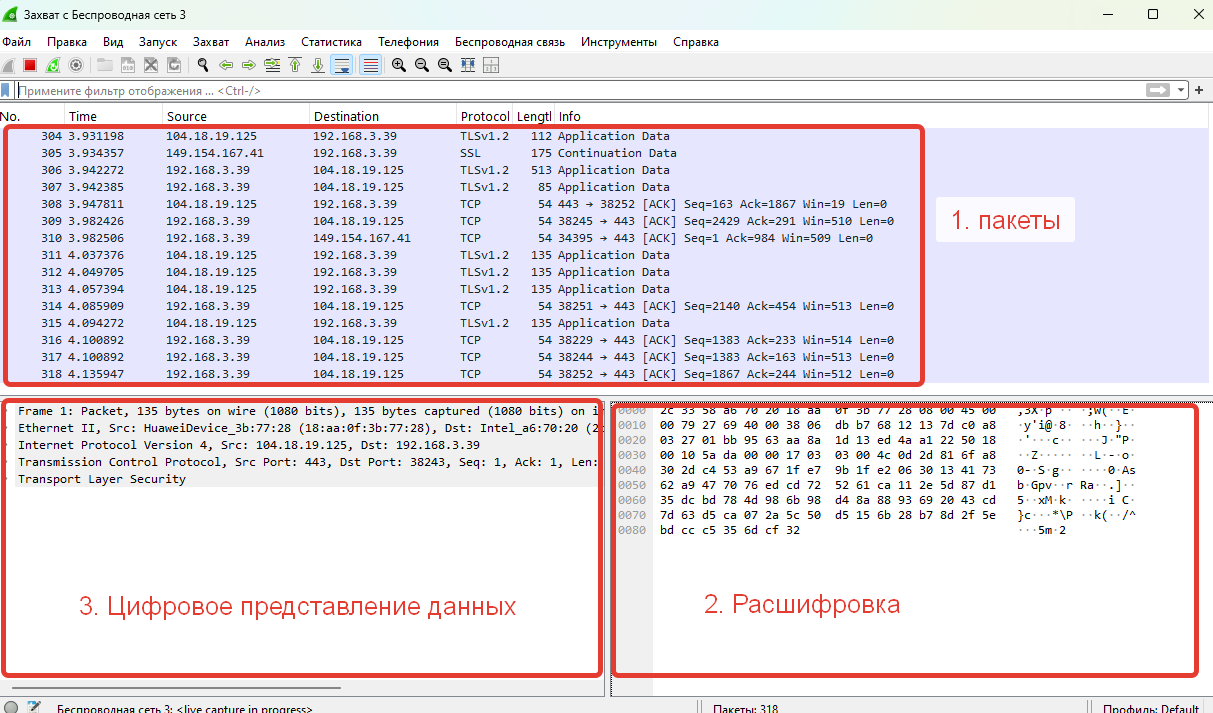Select packet 314 at time 4.085909
This screenshot has height=713, width=1213.
tap(604, 306)
